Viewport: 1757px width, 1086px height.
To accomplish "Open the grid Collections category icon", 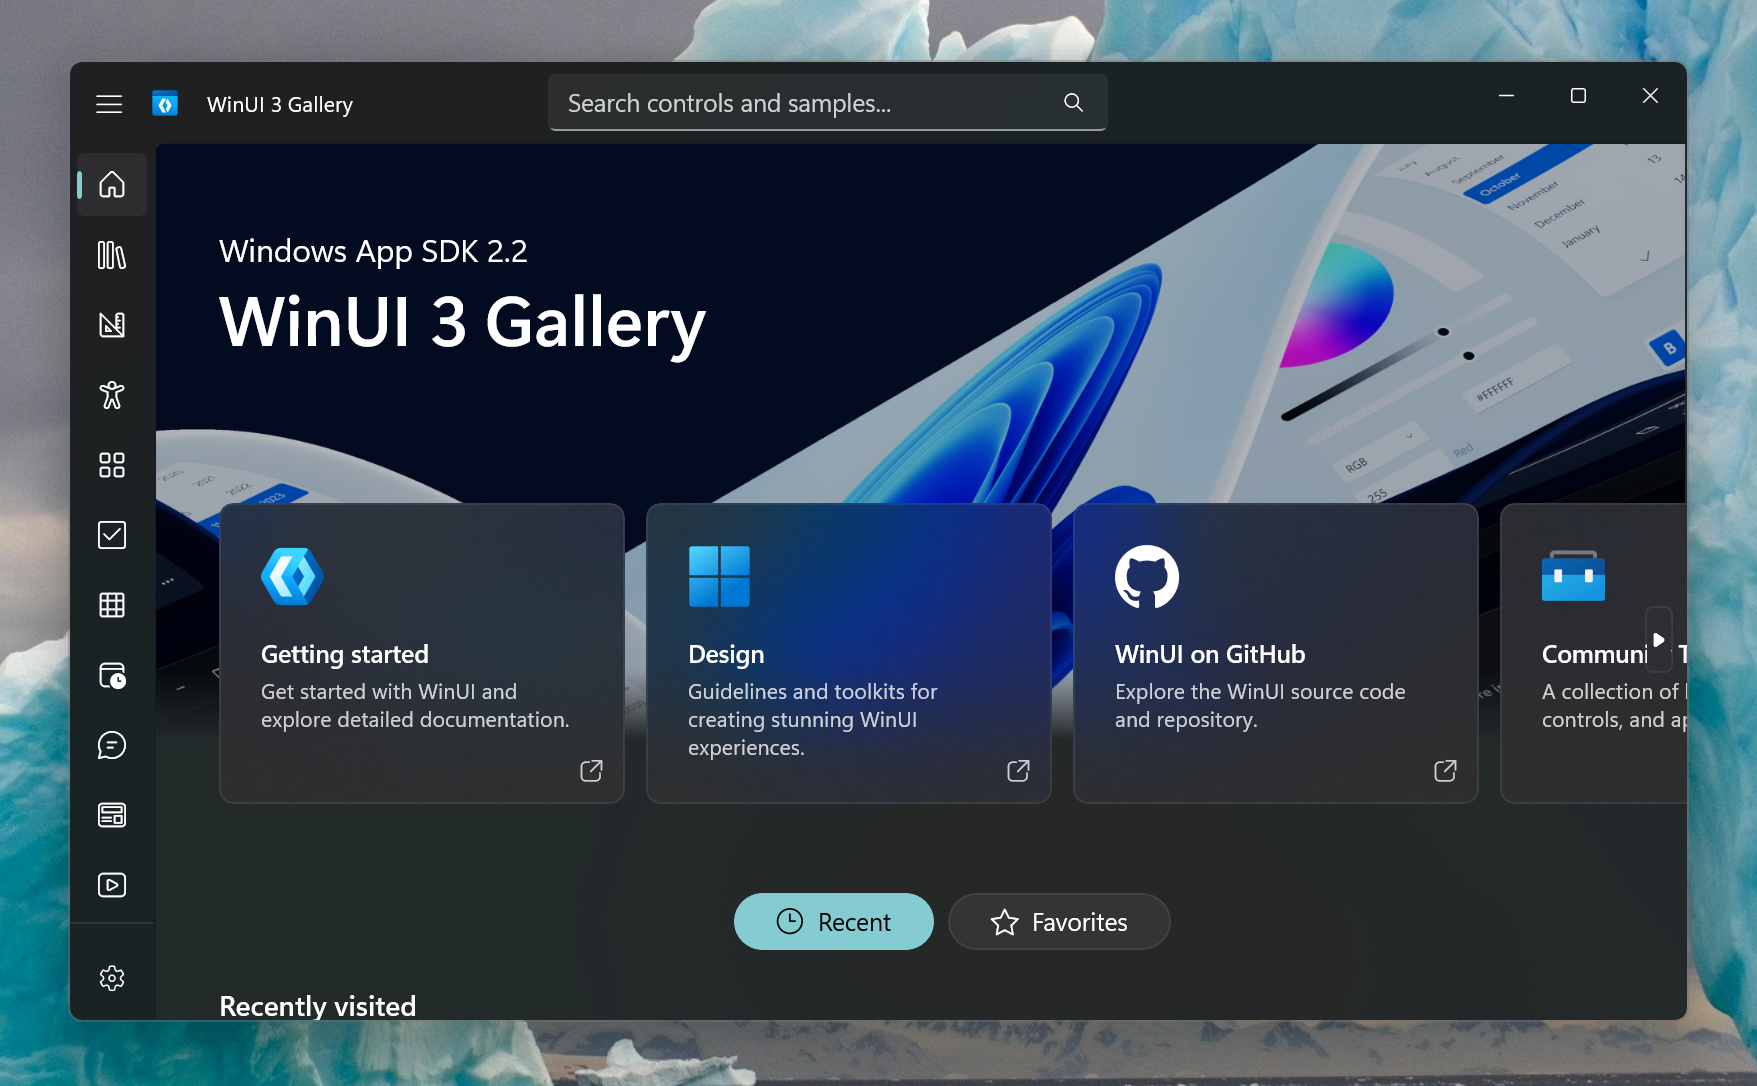I will point(112,605).
